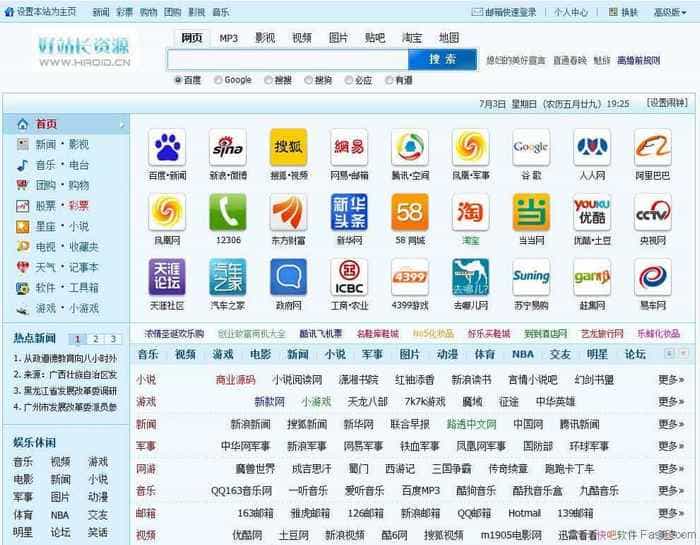Select the 百度 search engine radio button

point(179,80)
